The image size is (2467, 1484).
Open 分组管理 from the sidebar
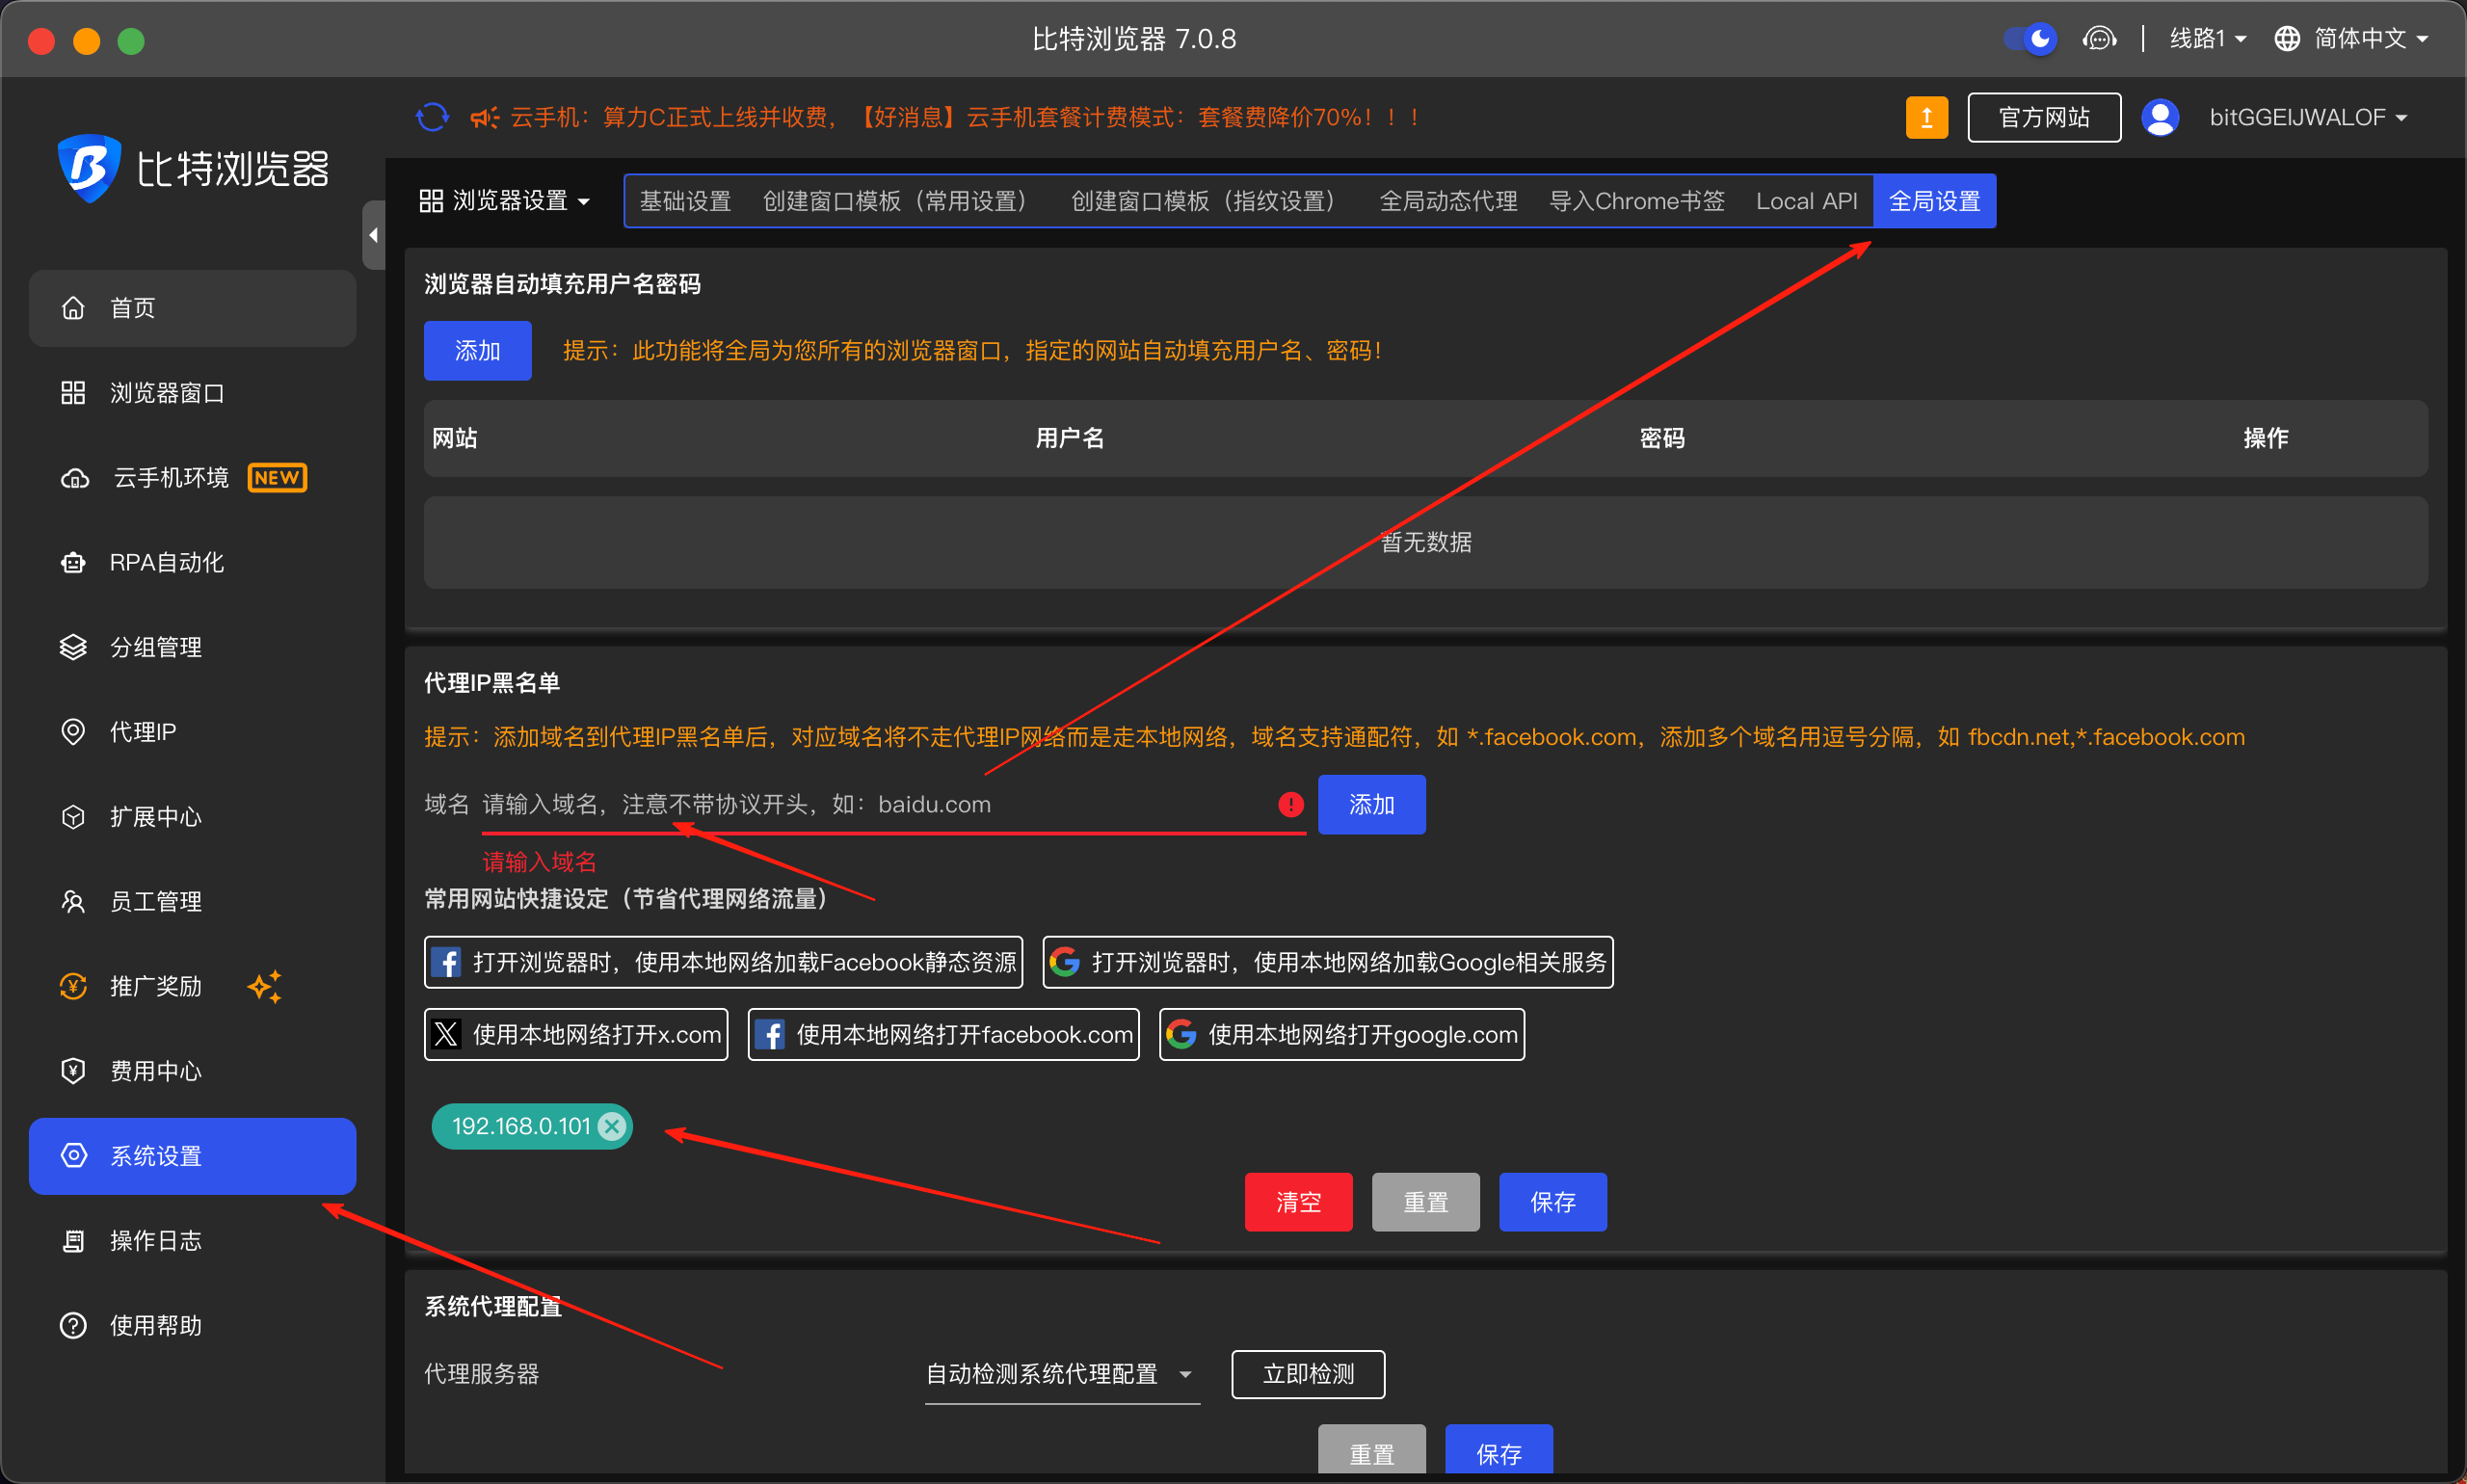[157, 646]
